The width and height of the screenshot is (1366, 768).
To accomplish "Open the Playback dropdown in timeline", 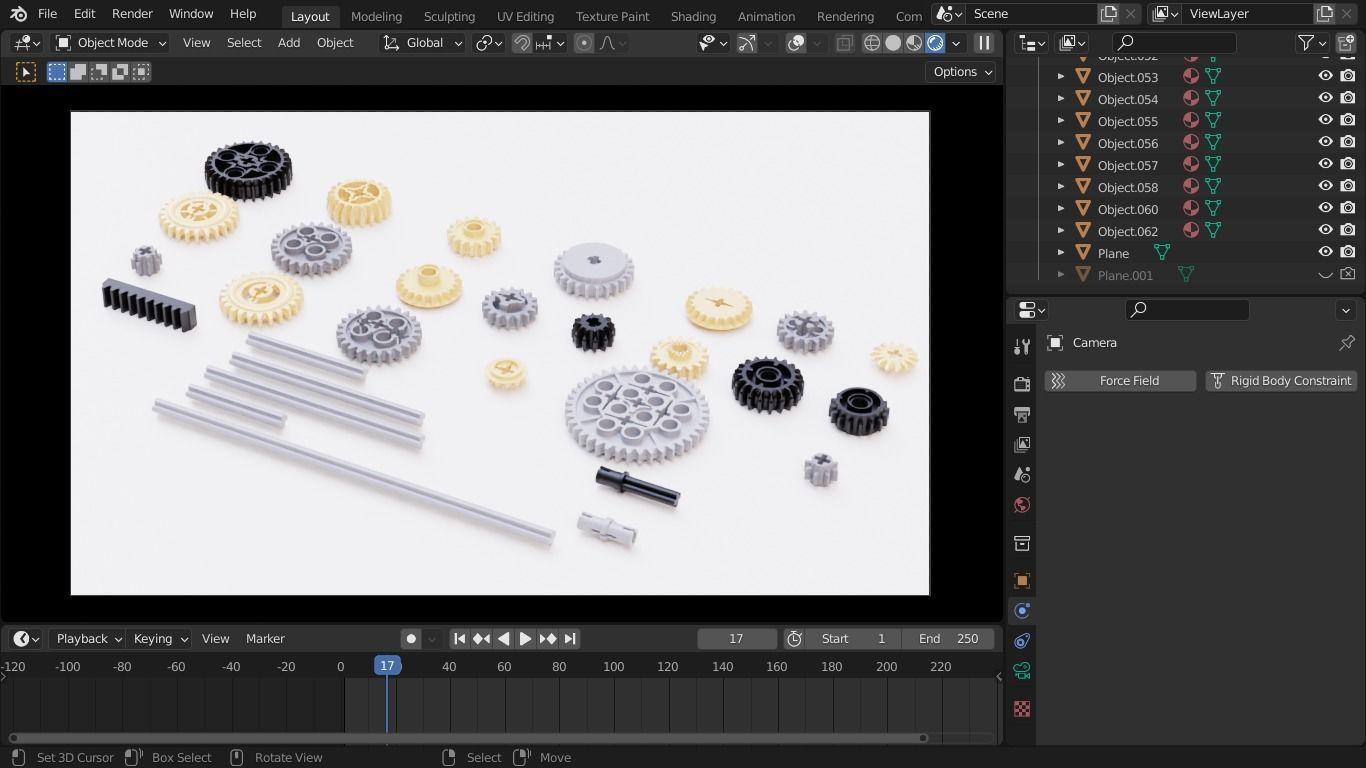I will coord(87,639).
